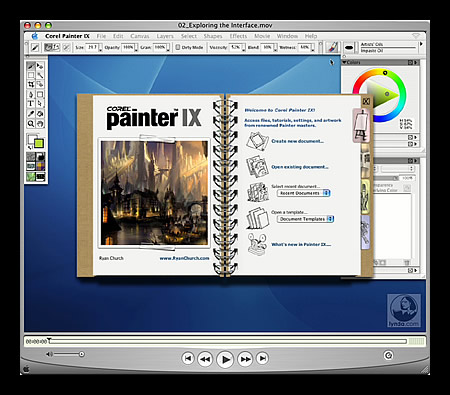This screenshot has width=450, height=395.
Task: Click the fast forward button
Action: [245, 359]
